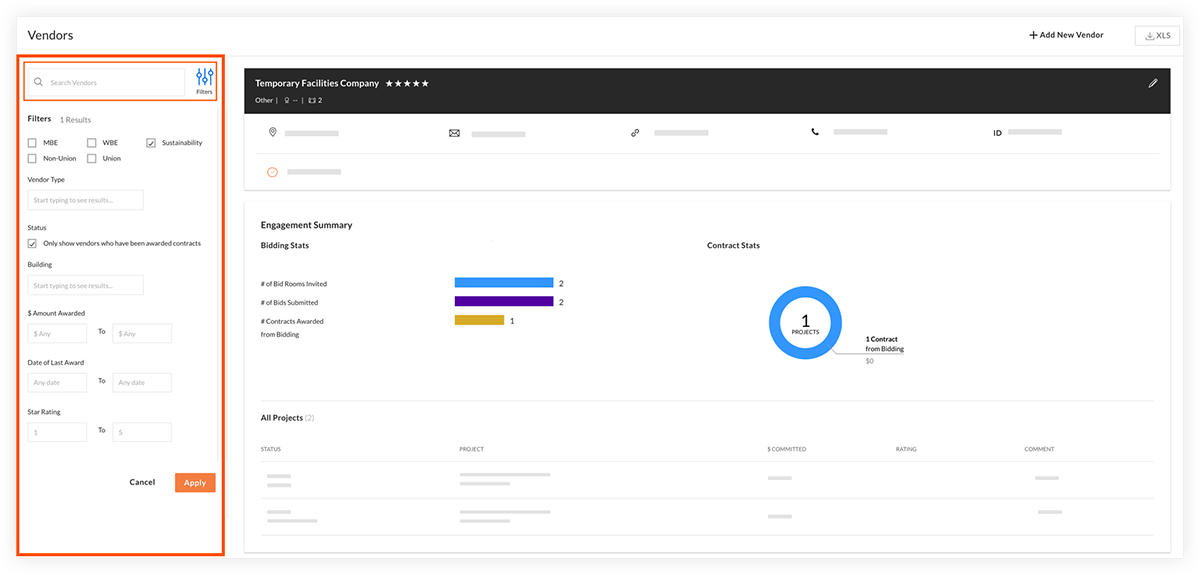Click the blue Bid Rooms Invited bar
The height and width of the screenshot is (575, 1200).
pos(504,283)
